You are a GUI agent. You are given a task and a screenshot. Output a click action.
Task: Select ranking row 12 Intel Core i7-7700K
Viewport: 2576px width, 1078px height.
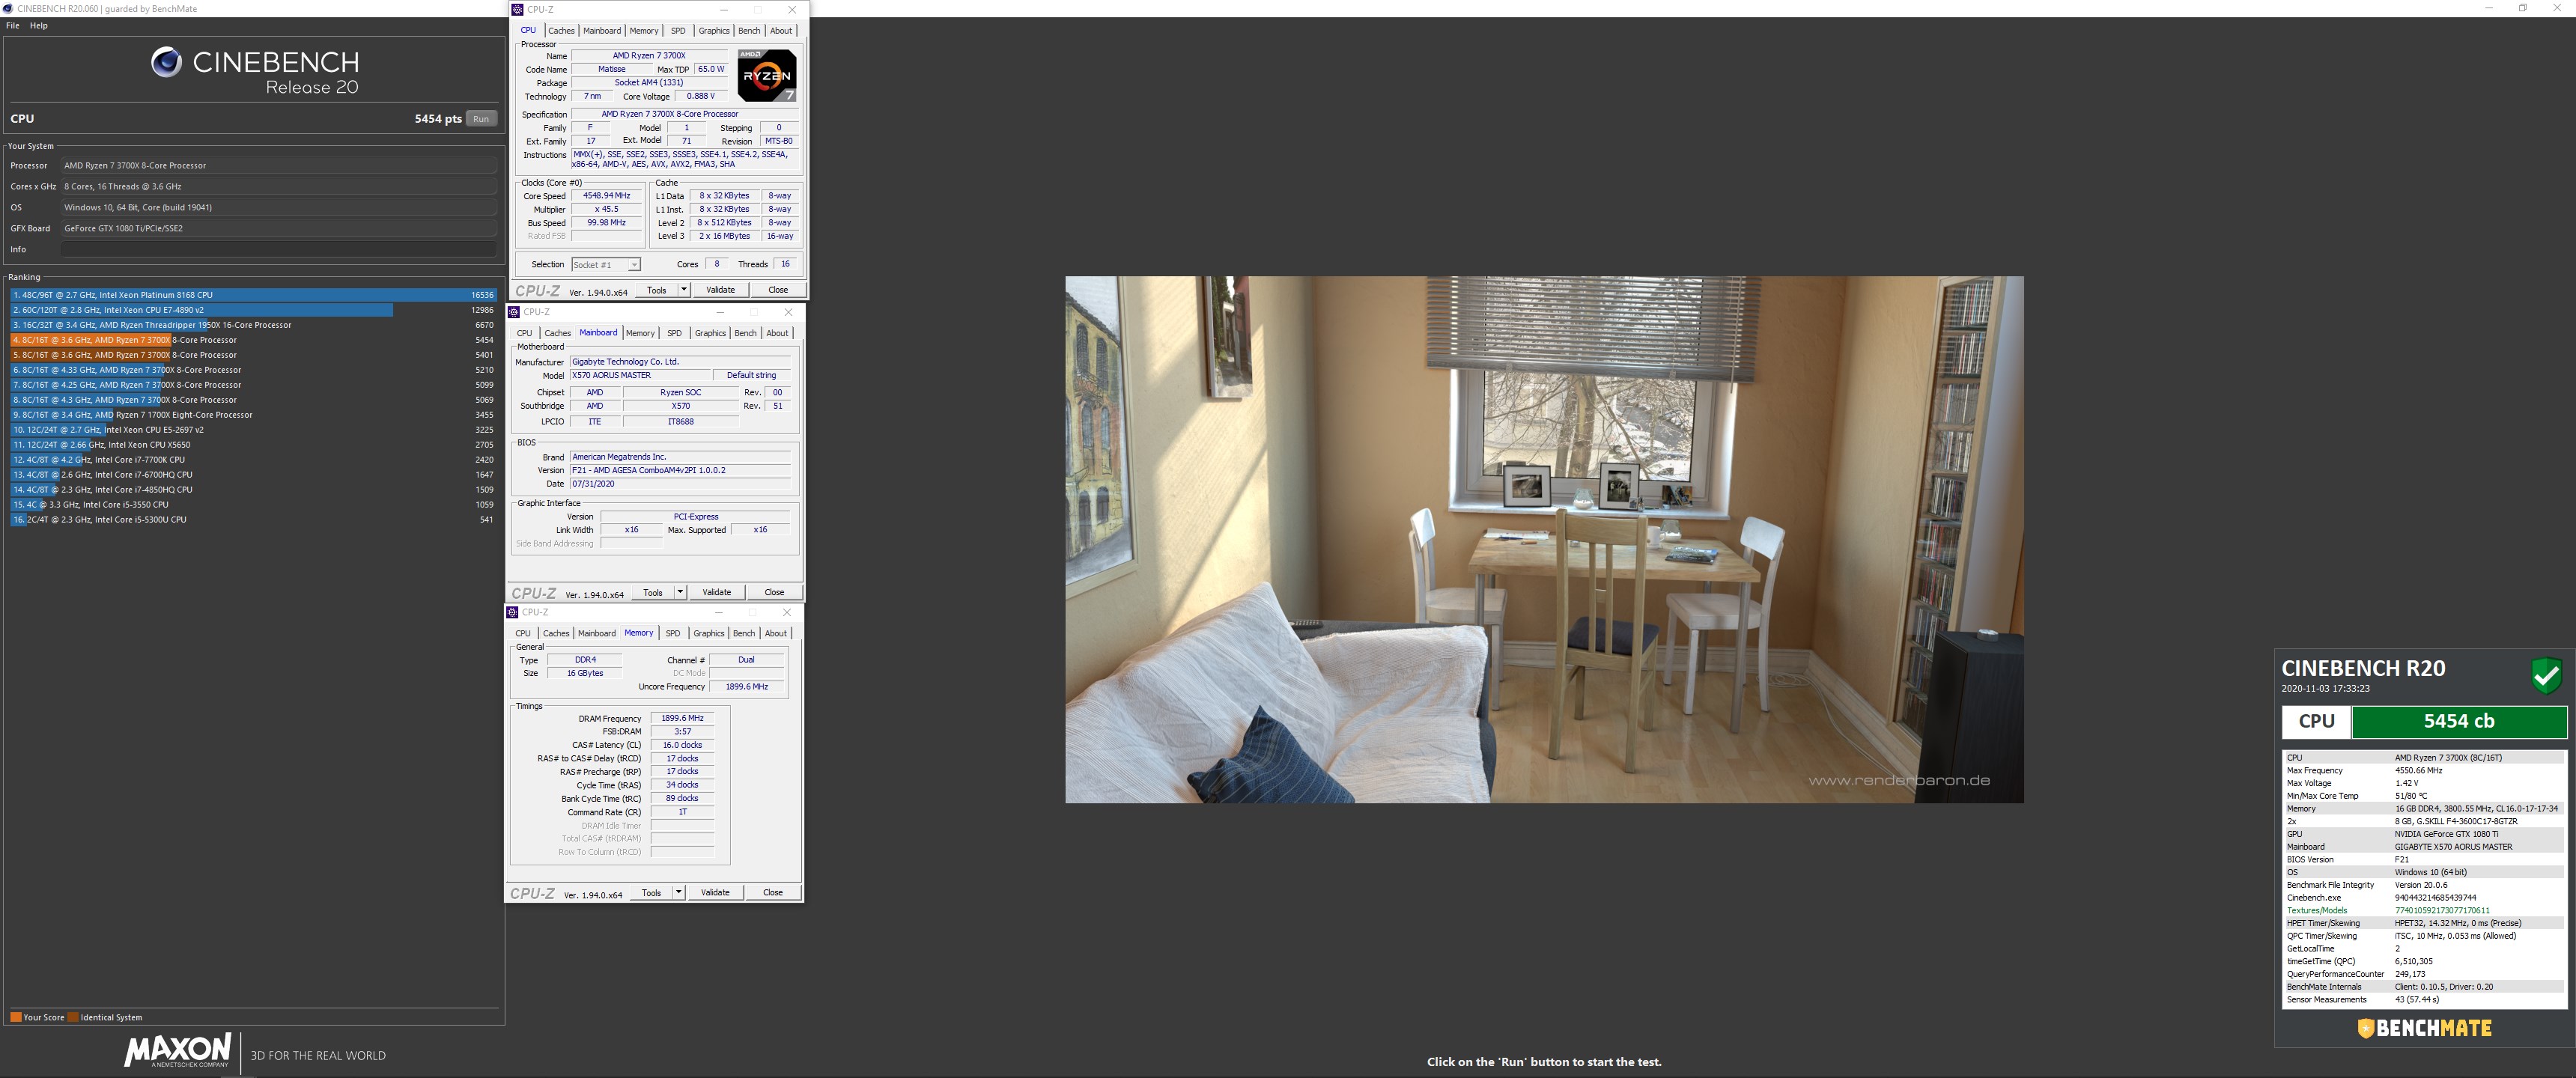tap(253, 460)
